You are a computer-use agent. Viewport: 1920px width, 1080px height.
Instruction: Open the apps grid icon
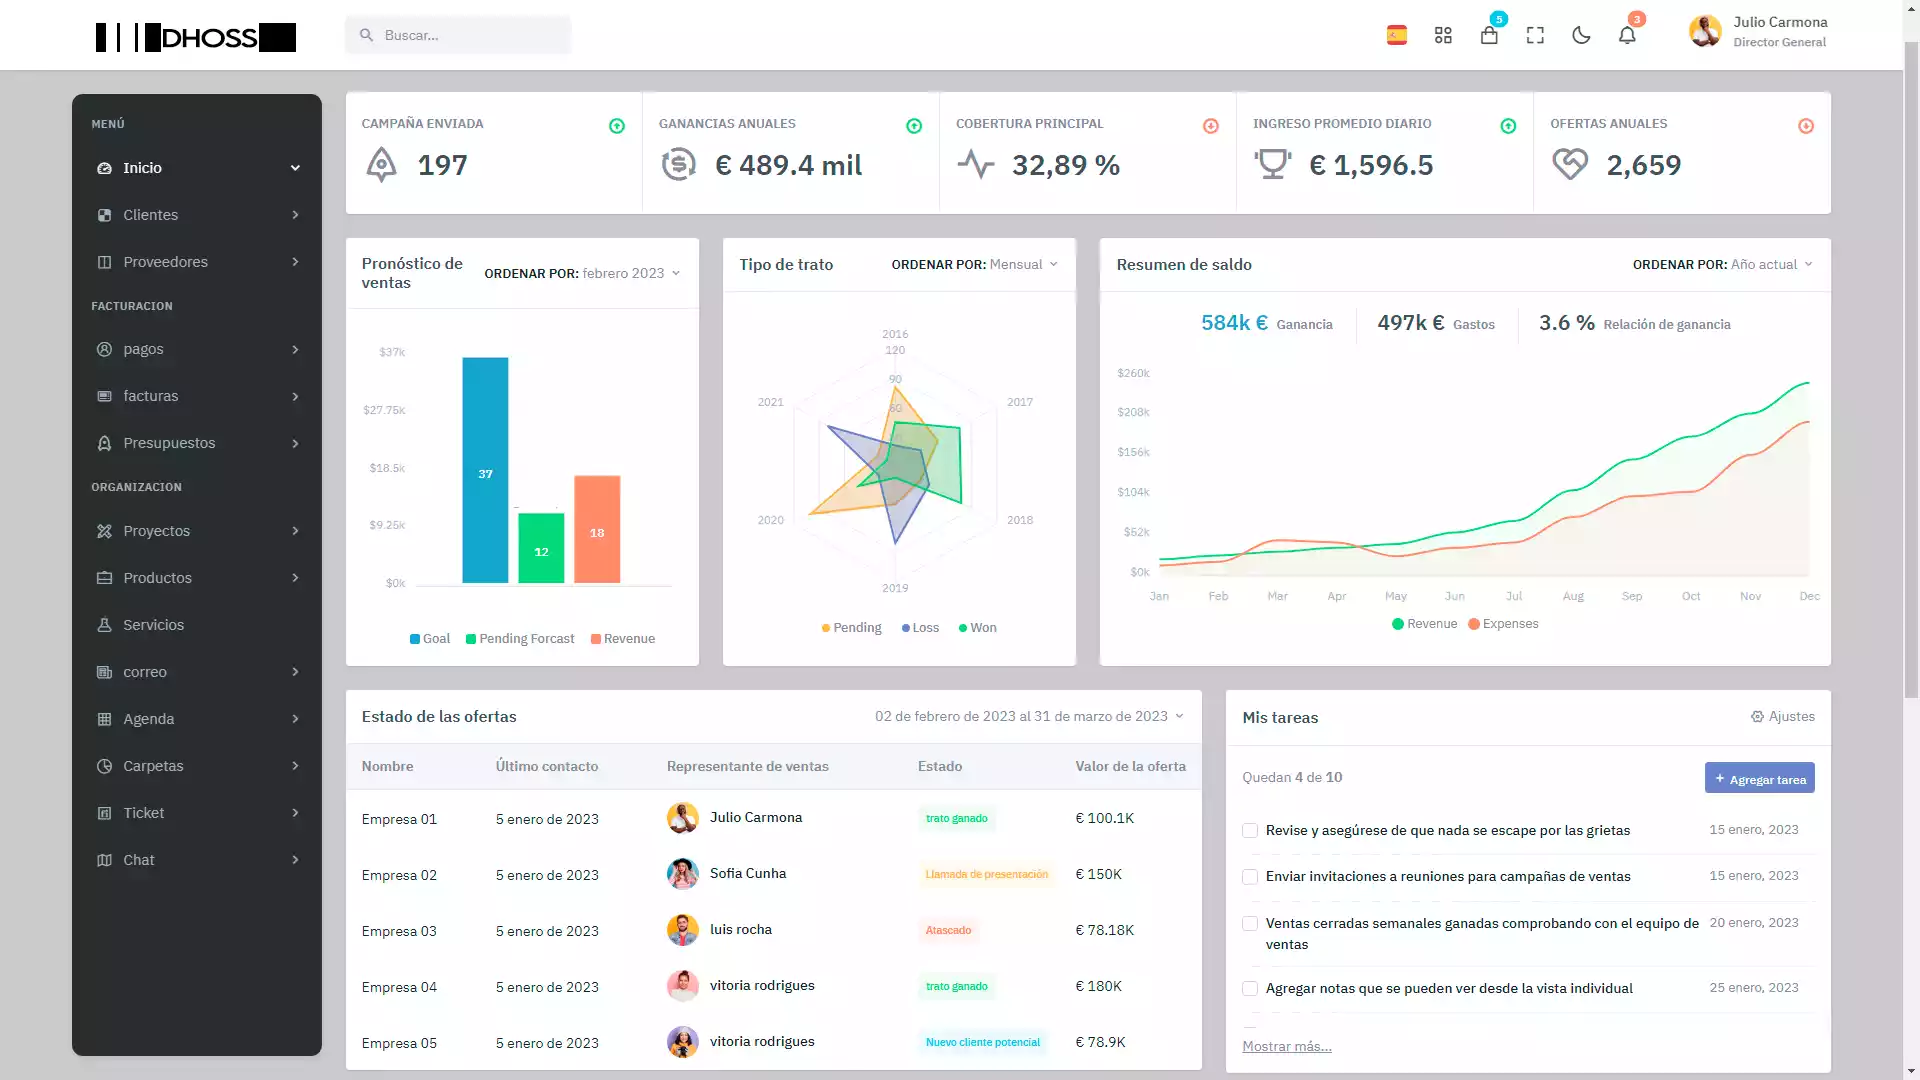(x=1443, y=36)
